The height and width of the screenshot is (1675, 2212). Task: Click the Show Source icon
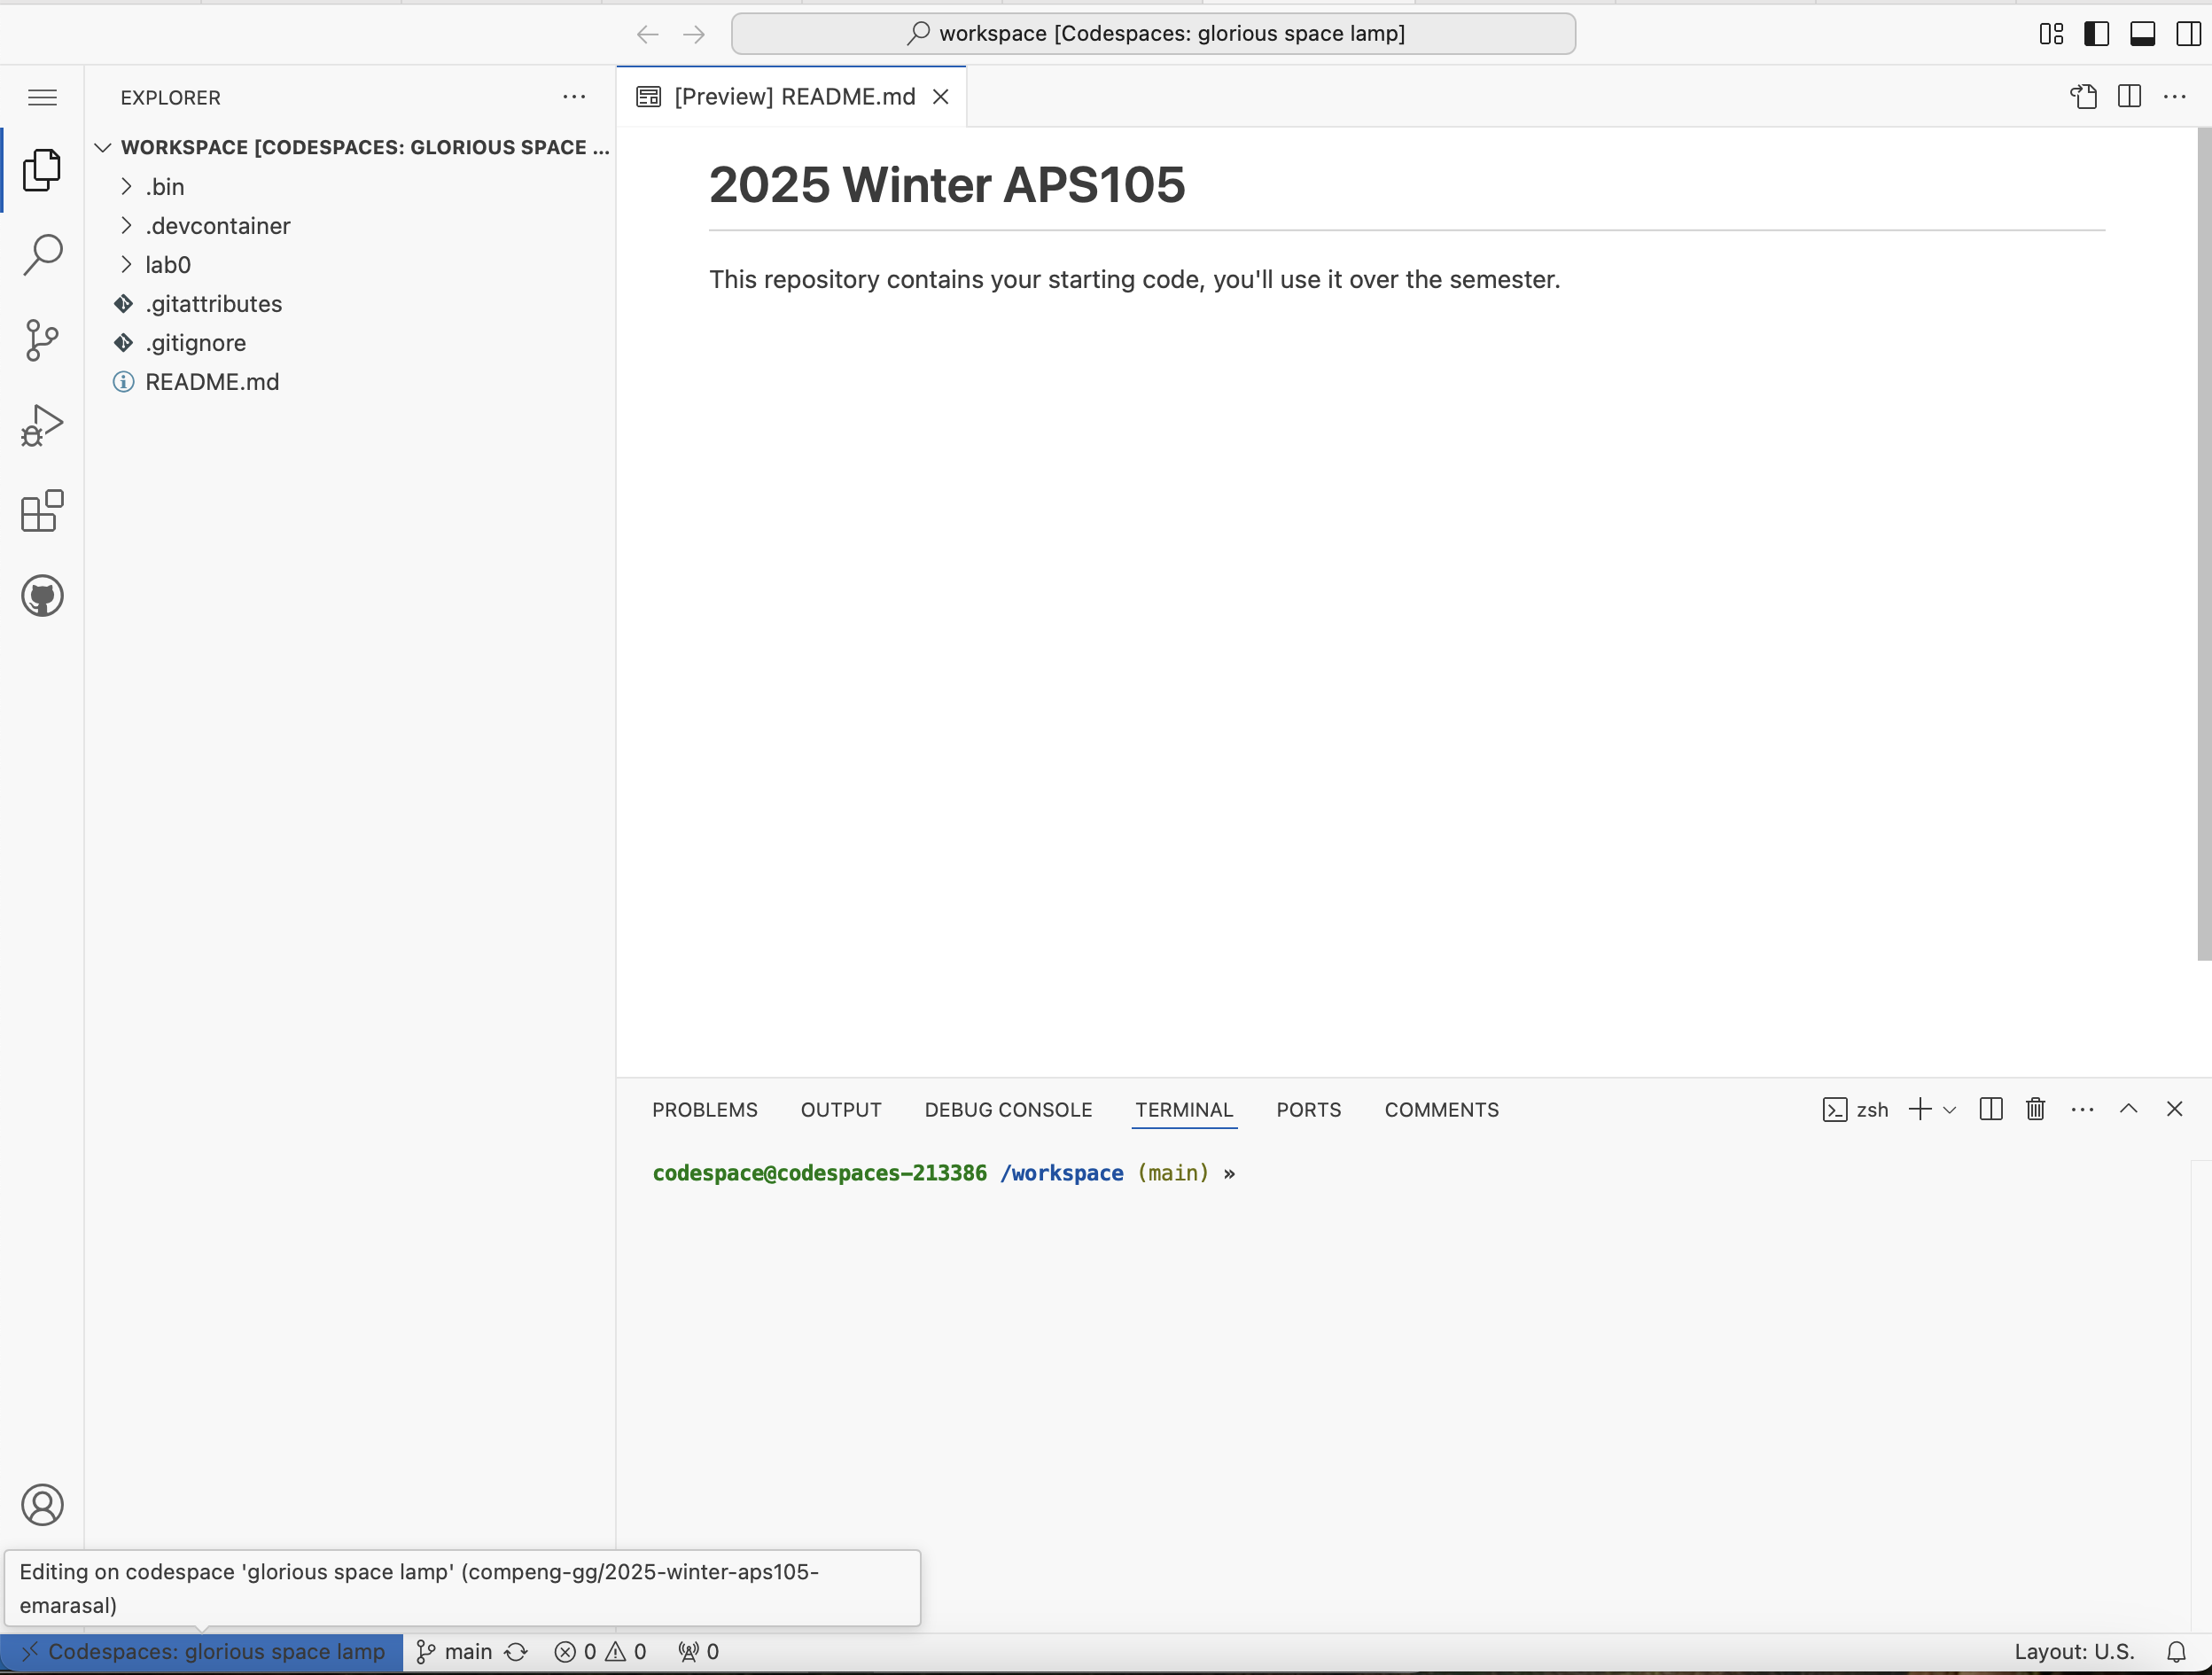(x=2084, y=97)
